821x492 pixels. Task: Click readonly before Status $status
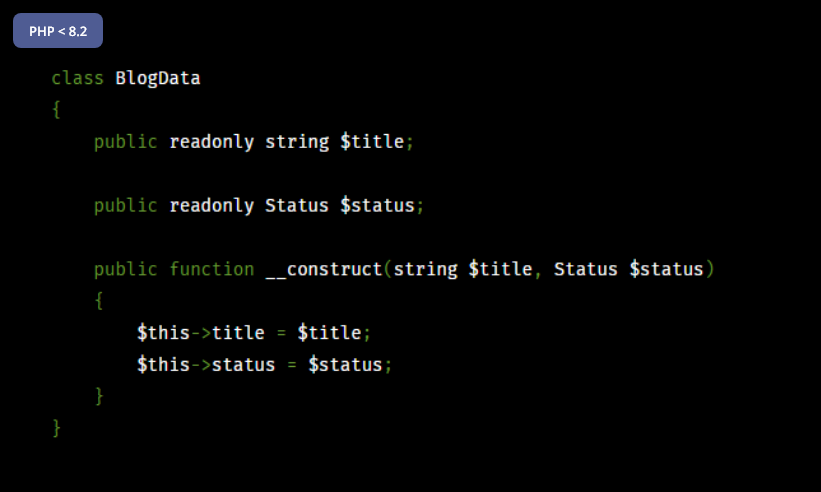coord(212,206)
